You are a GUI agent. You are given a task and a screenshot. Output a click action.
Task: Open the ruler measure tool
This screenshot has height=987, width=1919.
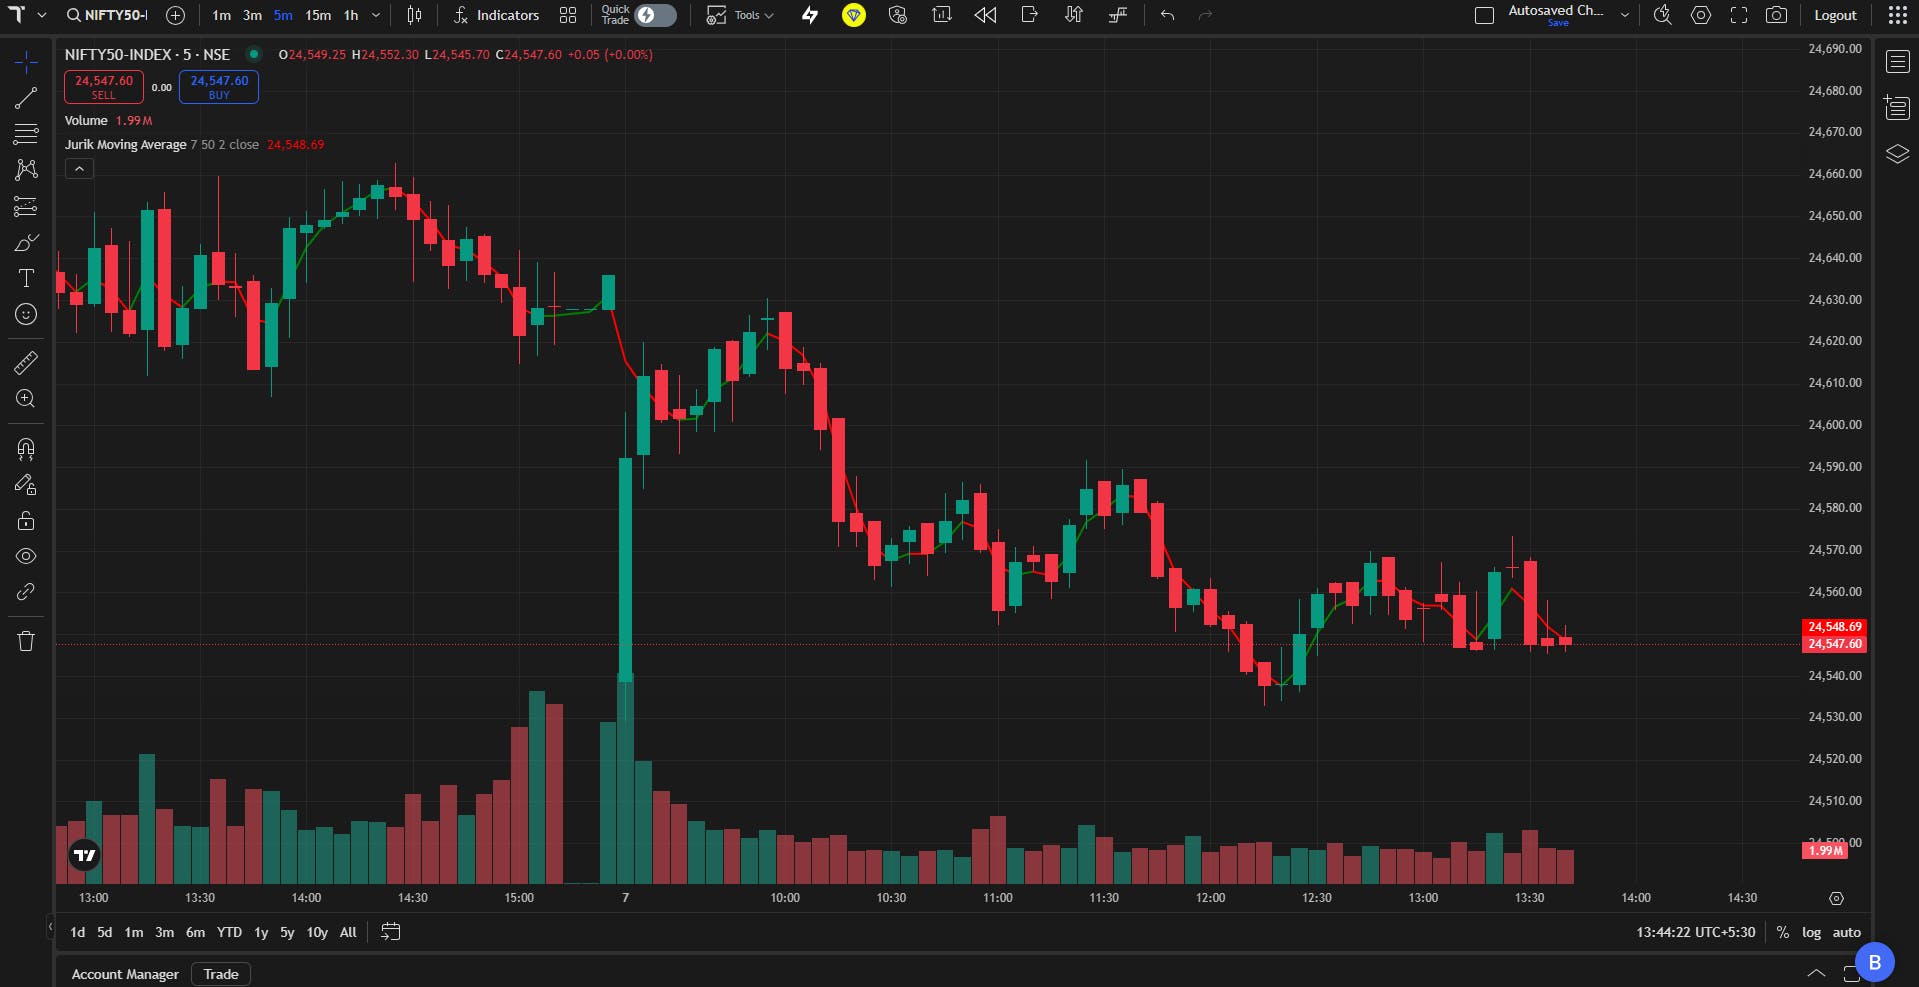coord(26,362)
